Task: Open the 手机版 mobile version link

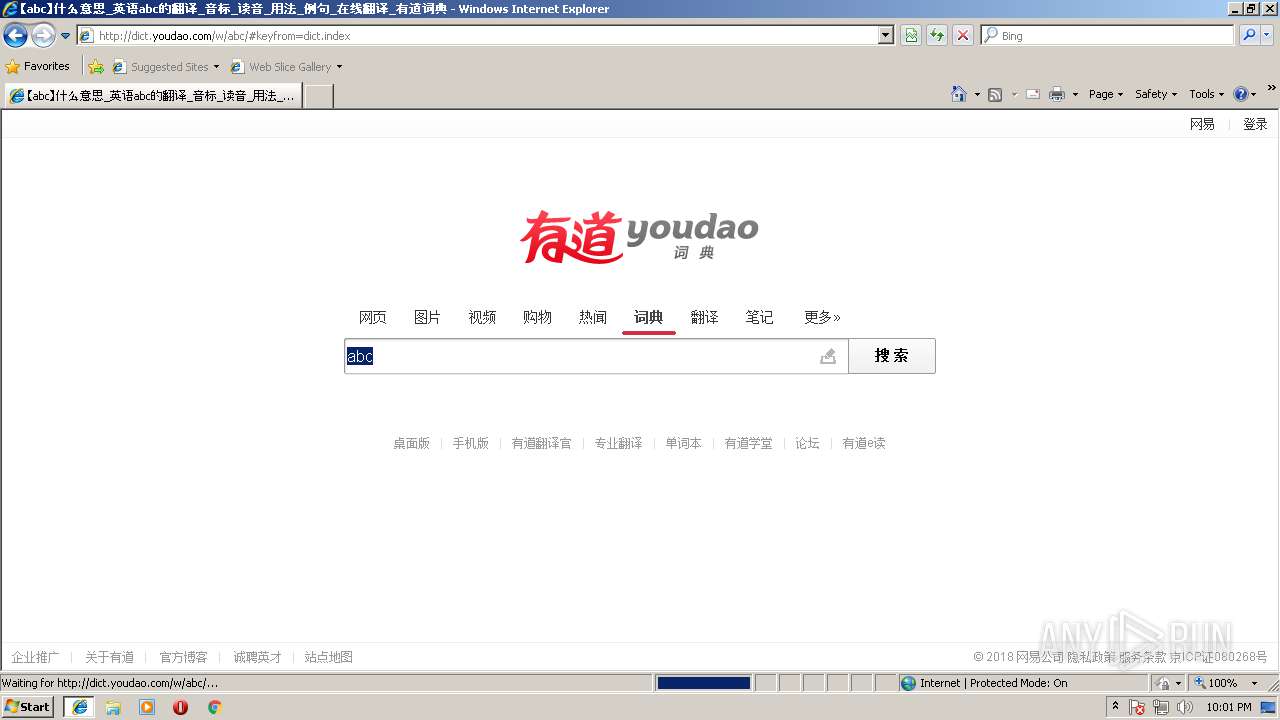Action: (x=470, y=443)
